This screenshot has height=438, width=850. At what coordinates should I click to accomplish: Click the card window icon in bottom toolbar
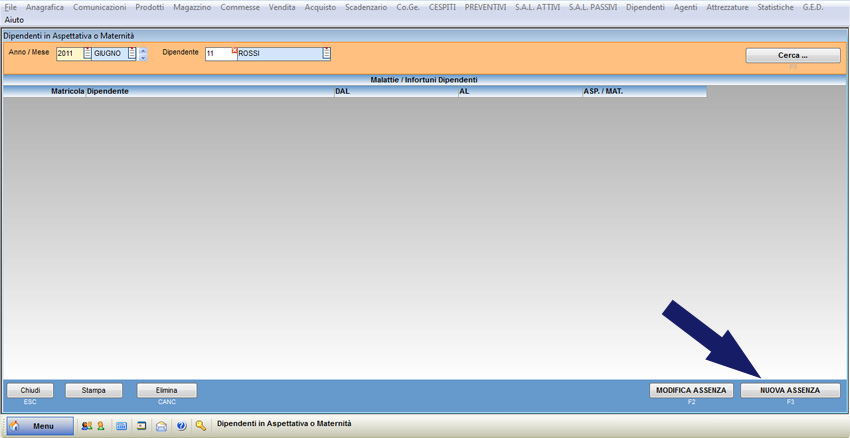coord(142,426)
